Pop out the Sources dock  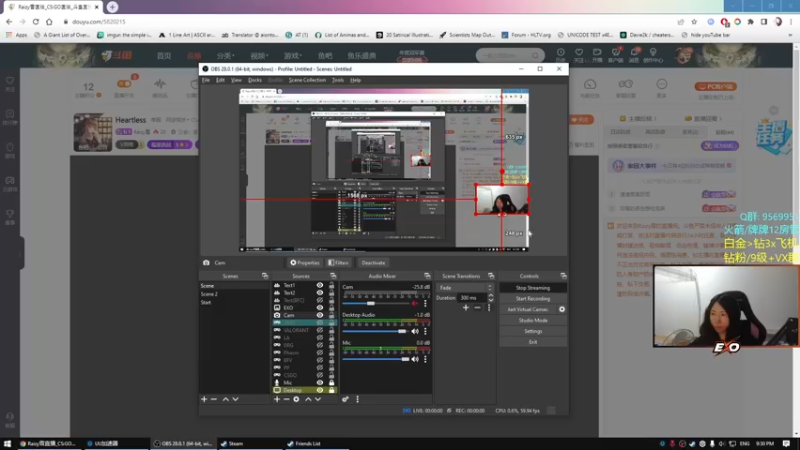pyautogui.click(x=333, y=276)
